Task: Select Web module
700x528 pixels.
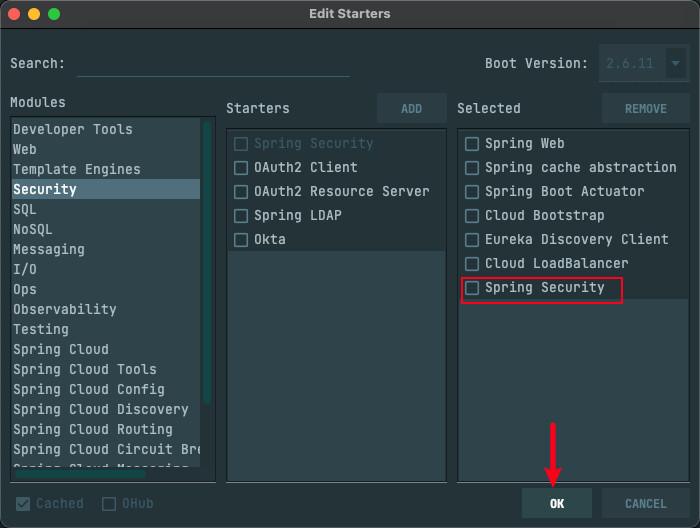Action: (106, 149)
